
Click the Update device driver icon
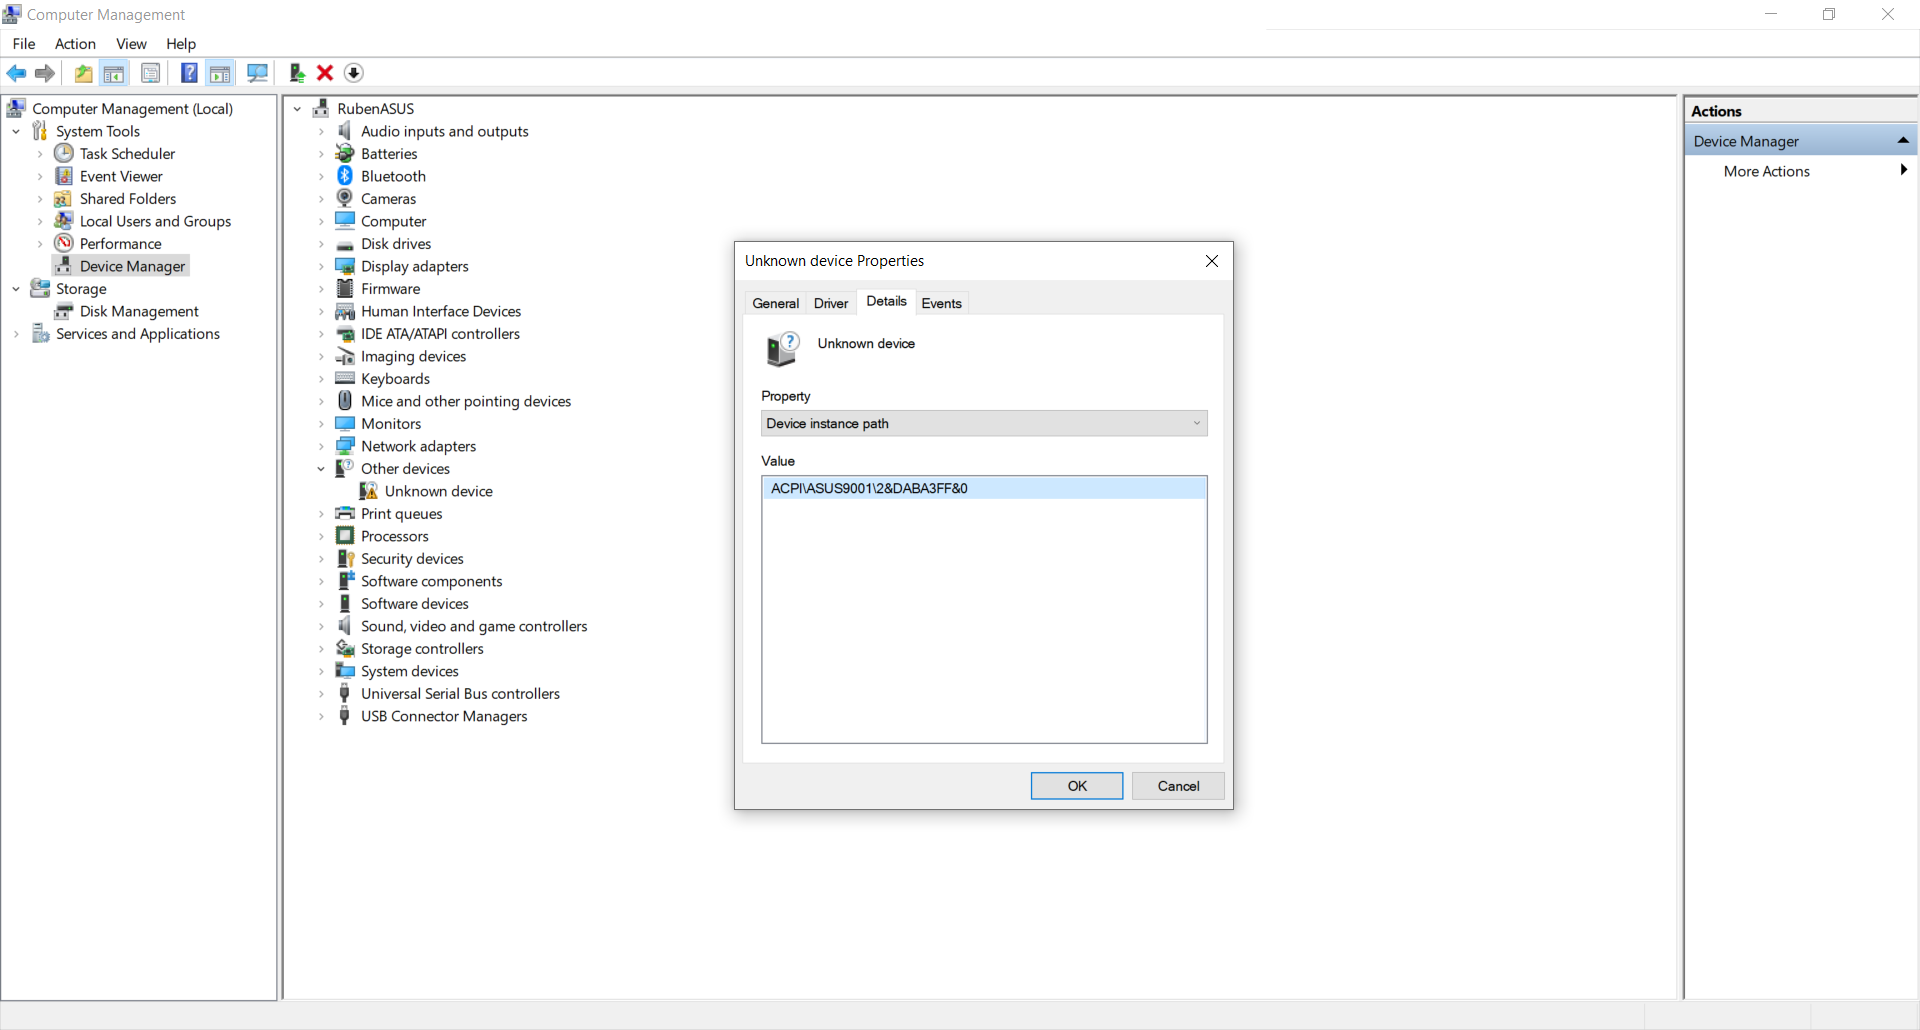297,73
